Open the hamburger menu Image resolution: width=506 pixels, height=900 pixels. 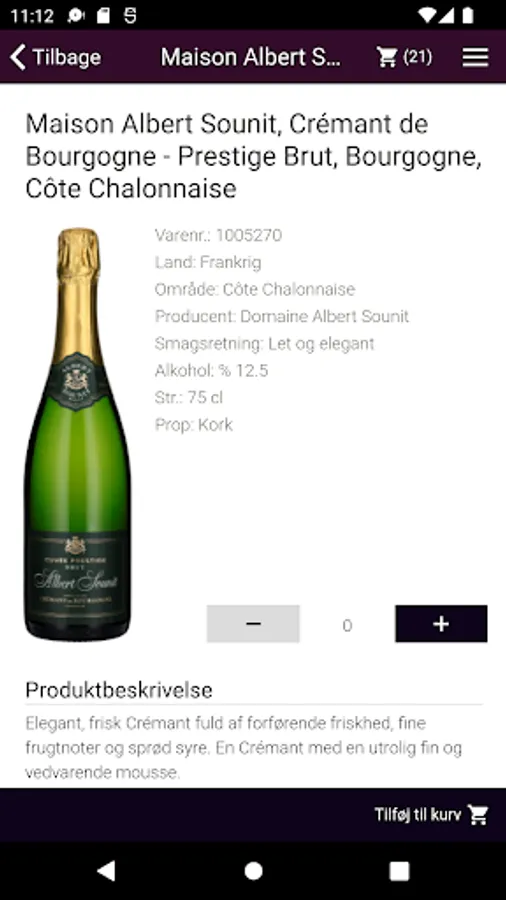pos(476,57)
